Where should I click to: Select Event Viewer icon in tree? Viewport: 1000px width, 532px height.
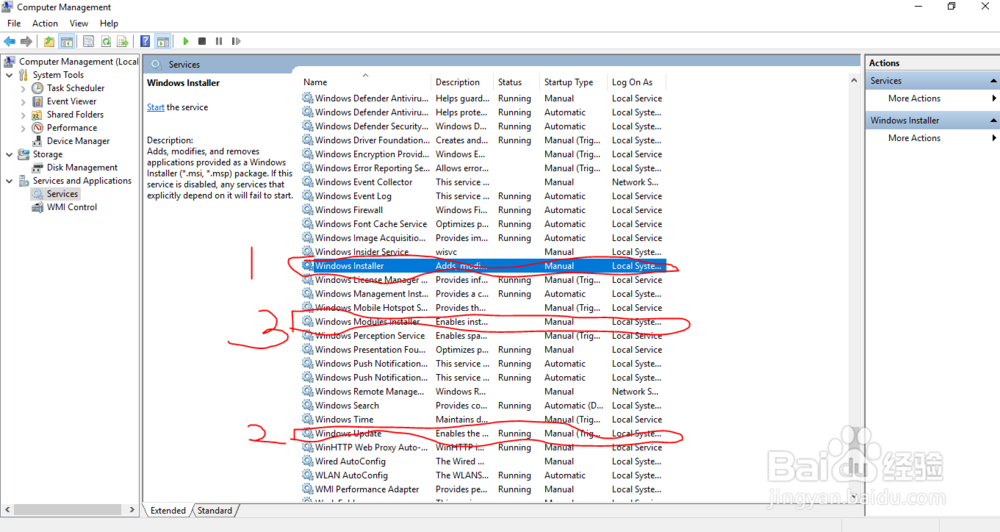(x=38, y=101)
